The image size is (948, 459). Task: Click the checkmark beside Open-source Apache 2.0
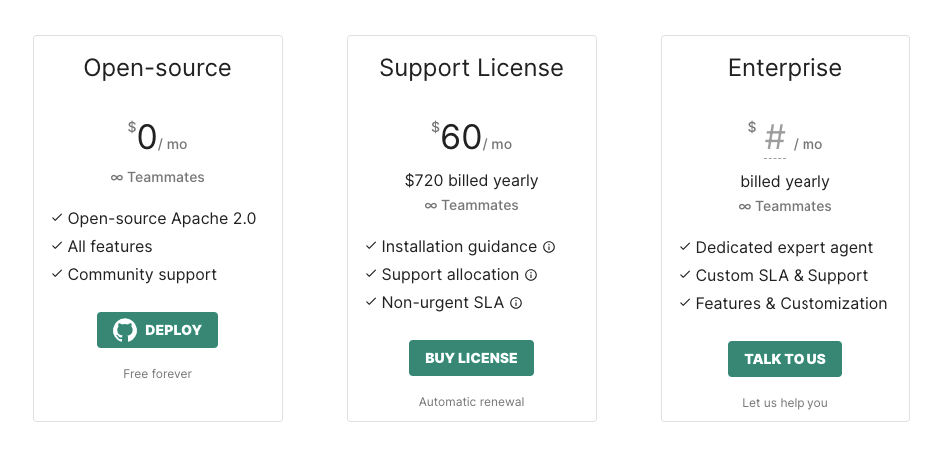[x=57, y=218]
